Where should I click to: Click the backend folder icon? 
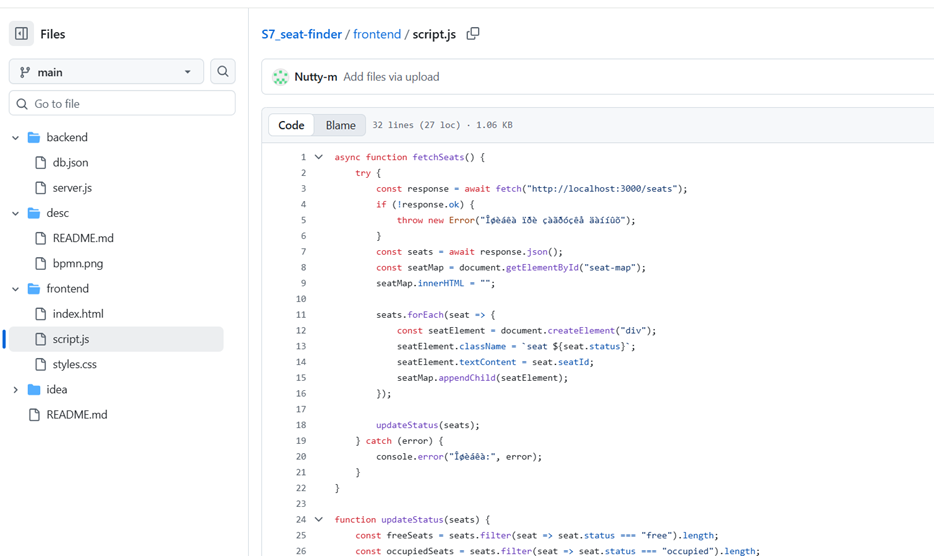(x=34, y=137)
